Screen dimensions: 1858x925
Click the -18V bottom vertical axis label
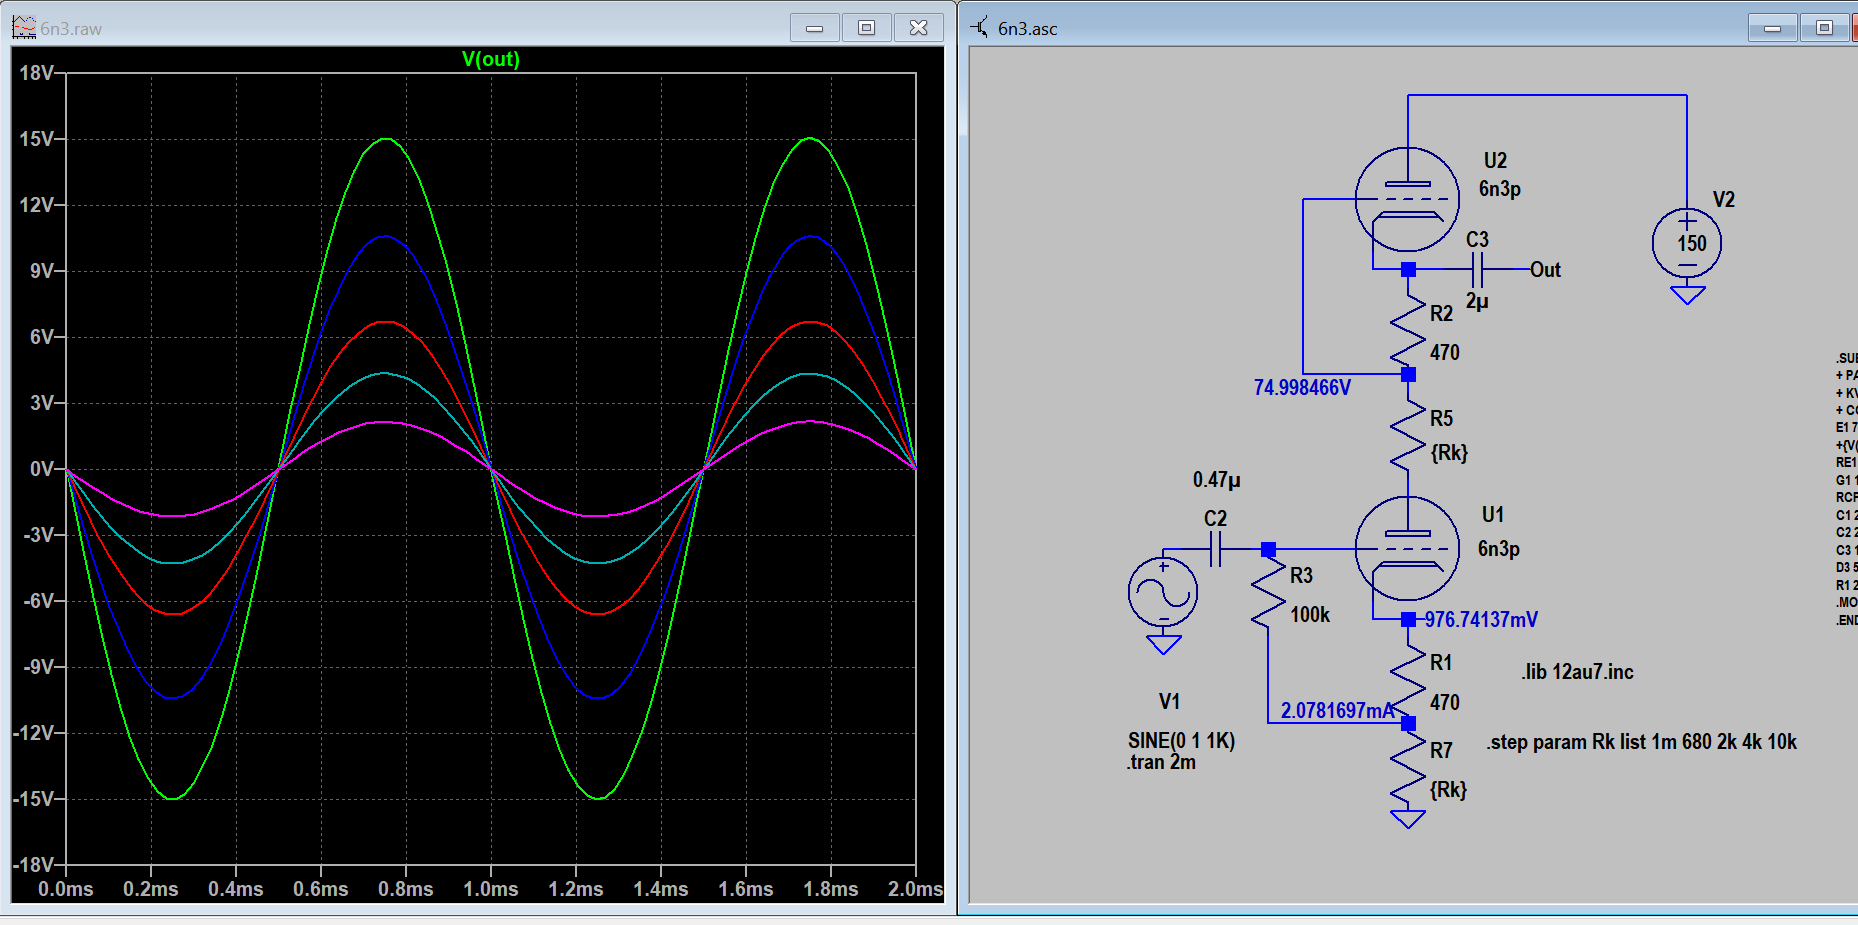(x=34, y=865)
